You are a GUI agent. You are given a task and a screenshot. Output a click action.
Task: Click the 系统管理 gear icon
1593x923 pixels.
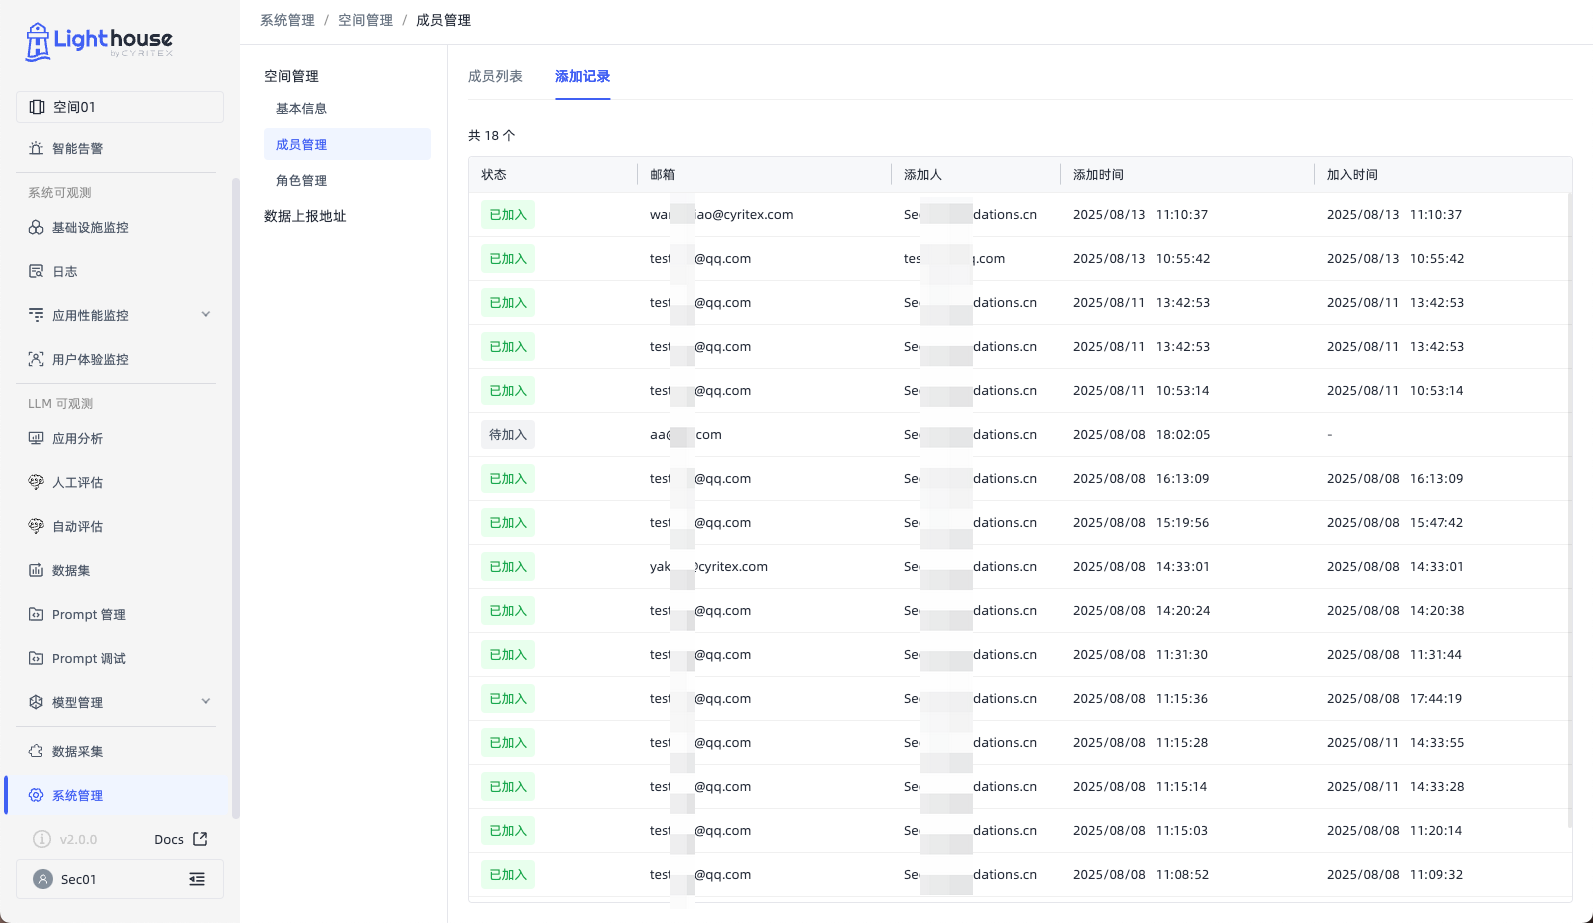click(x=36, y=795)
